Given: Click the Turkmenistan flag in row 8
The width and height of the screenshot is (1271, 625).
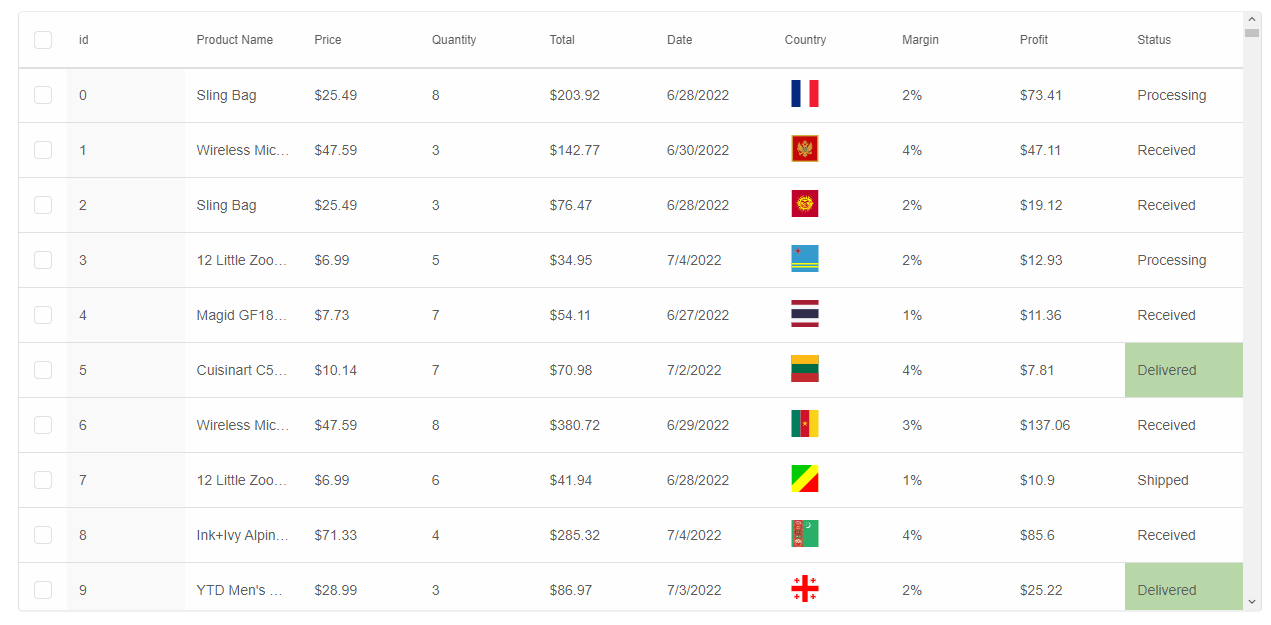Looking at the screenshot, I should tap(804, 534).
